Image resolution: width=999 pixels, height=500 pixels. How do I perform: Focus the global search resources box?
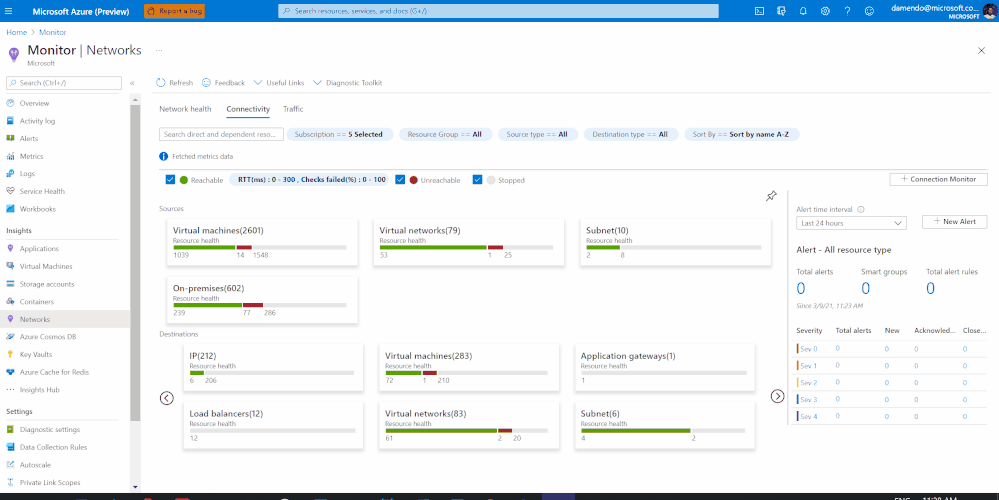(x=498, y=11)
